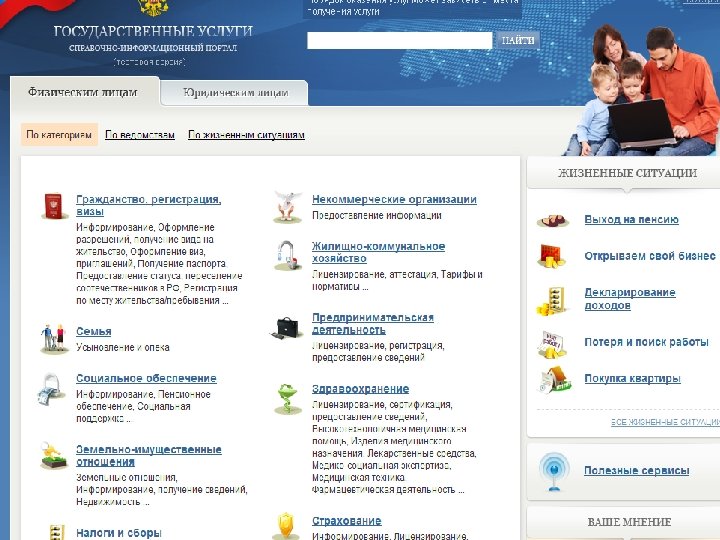The image size is (720, 540).
Task: Click the house icon by Покупка квартиры
Action: coord(555,379)
